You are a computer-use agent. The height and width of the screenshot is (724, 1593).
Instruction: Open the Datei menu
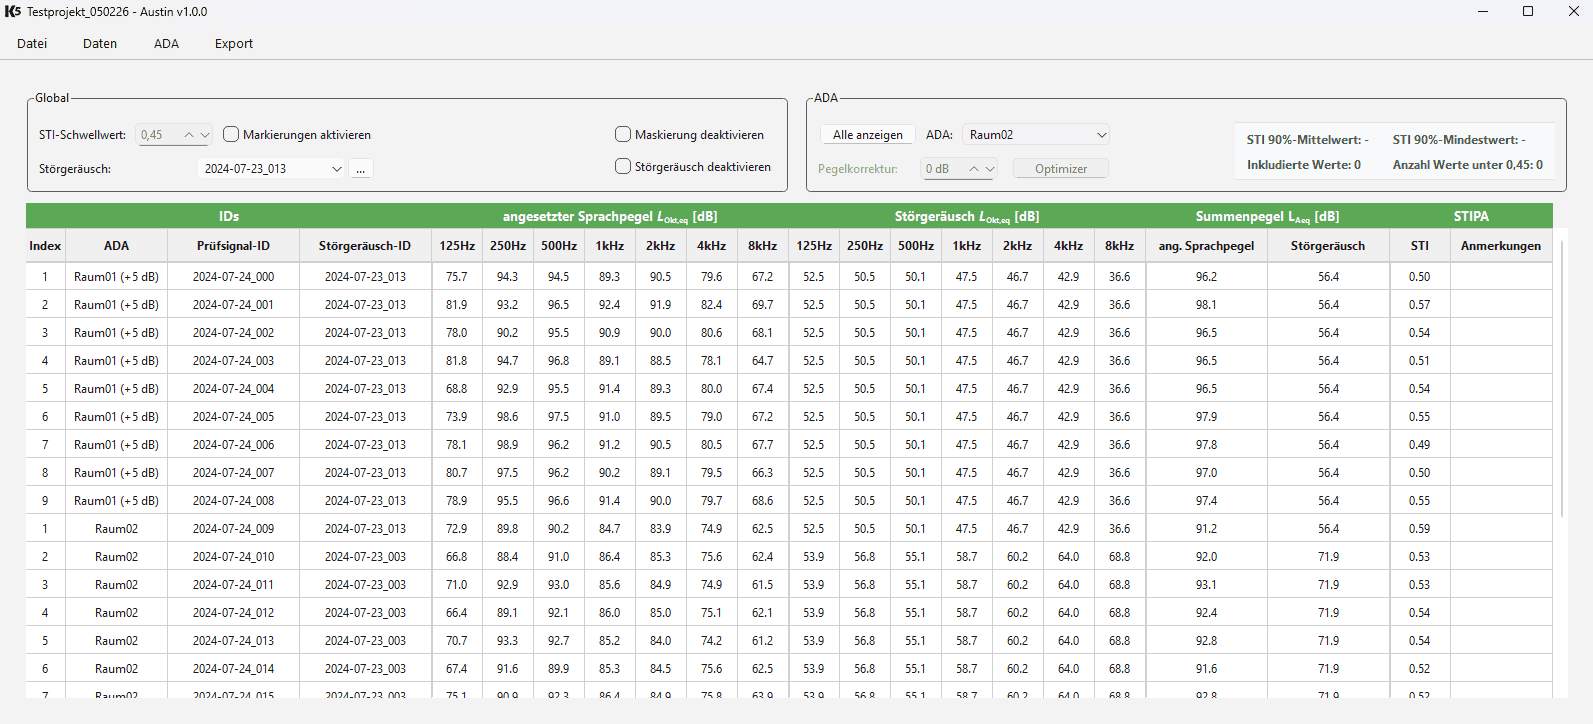pos(32,44)
